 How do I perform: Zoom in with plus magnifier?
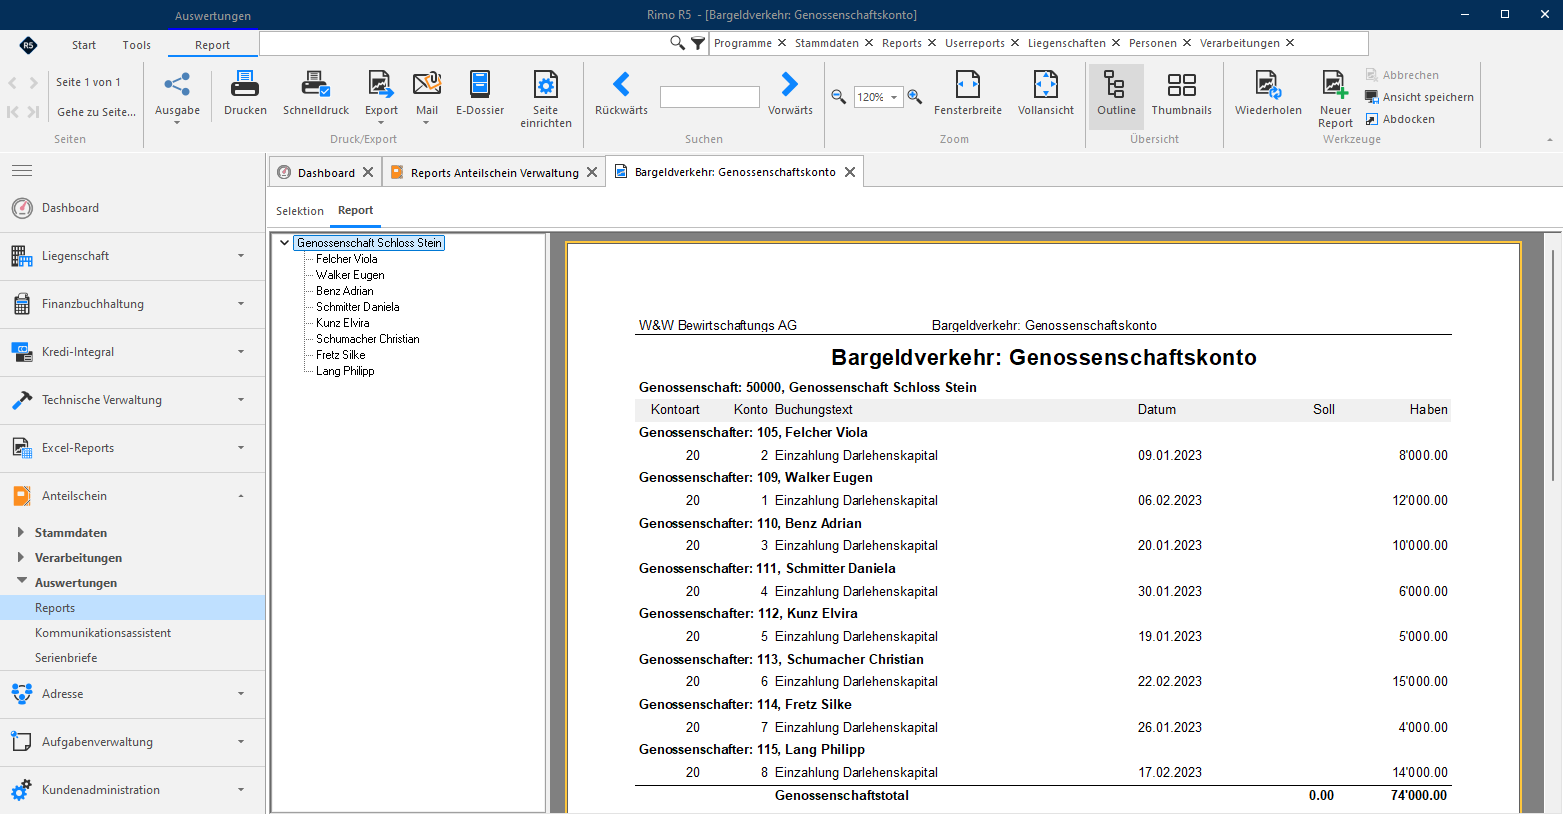(x=915, y=97)
